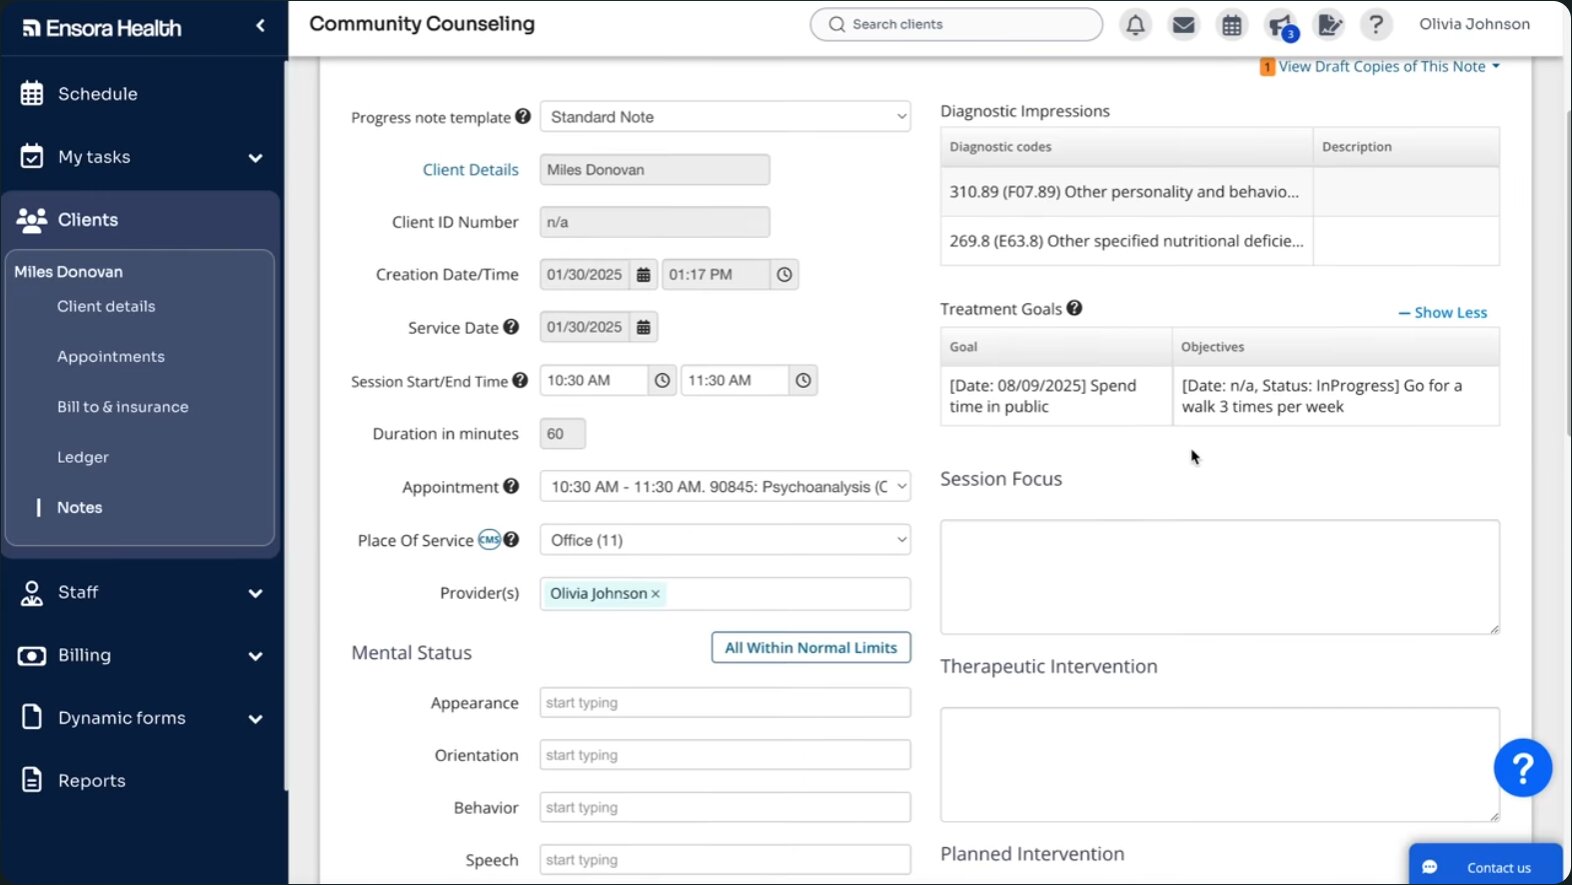Open the Schedule menu item
The width and height of the screenshot is (1572, 885).
97,94
